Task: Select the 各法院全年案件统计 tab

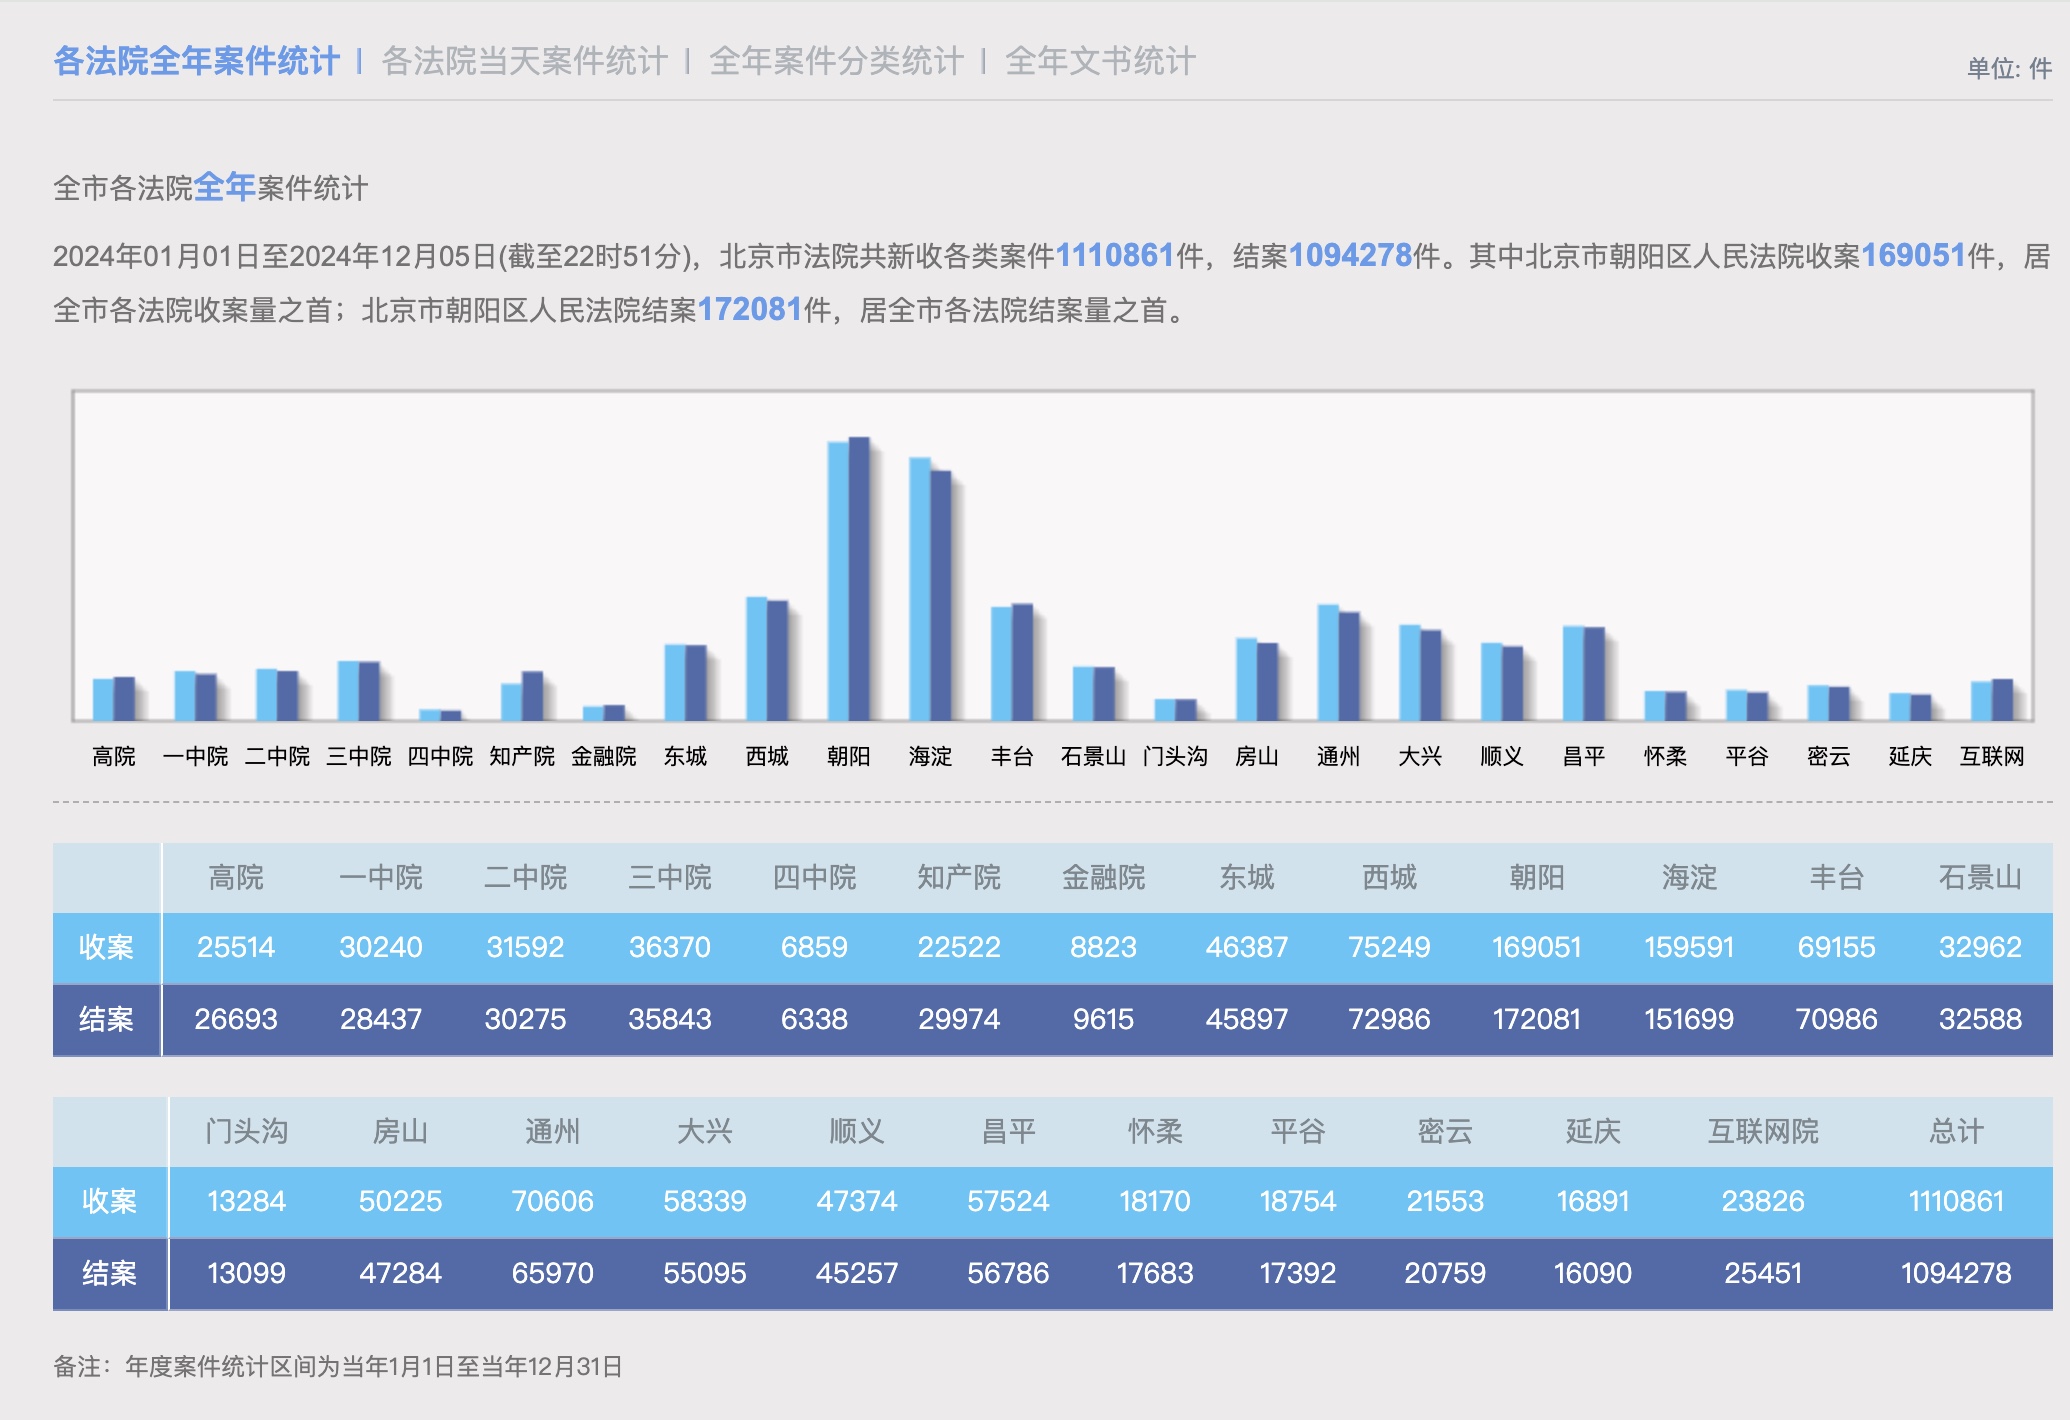Action: coord(196,61)
